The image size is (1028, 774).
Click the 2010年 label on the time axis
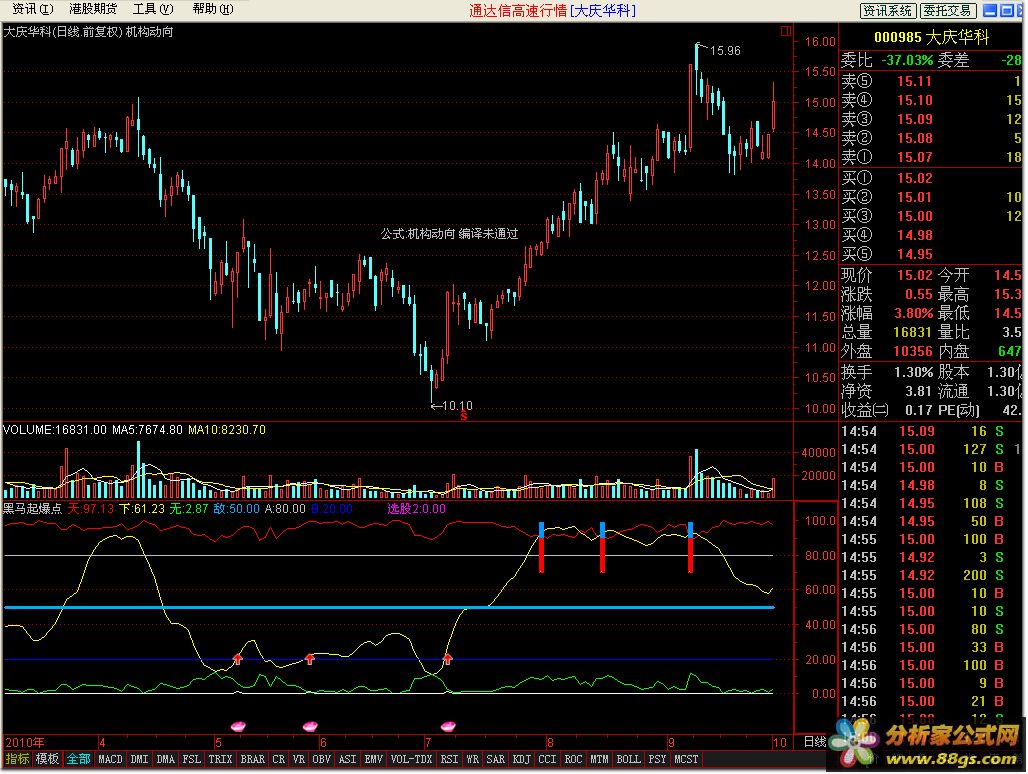click(24, 743)
